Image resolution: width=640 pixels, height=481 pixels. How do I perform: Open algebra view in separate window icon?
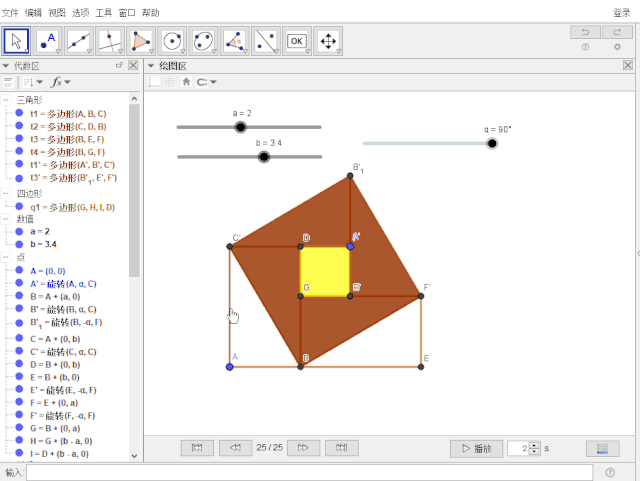[x=119, y=65]
